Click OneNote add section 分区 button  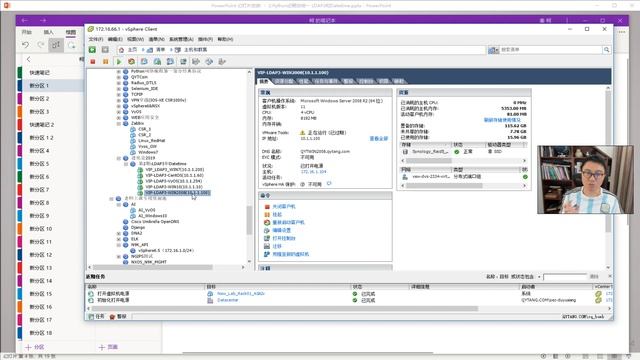35,347
